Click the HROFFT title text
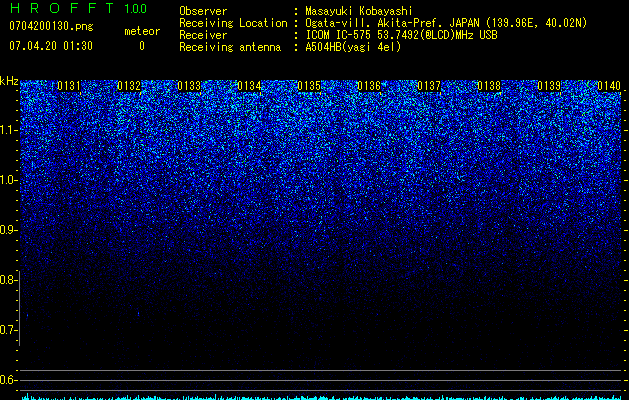Screen dimensions: 629x400 coord(62,8)
